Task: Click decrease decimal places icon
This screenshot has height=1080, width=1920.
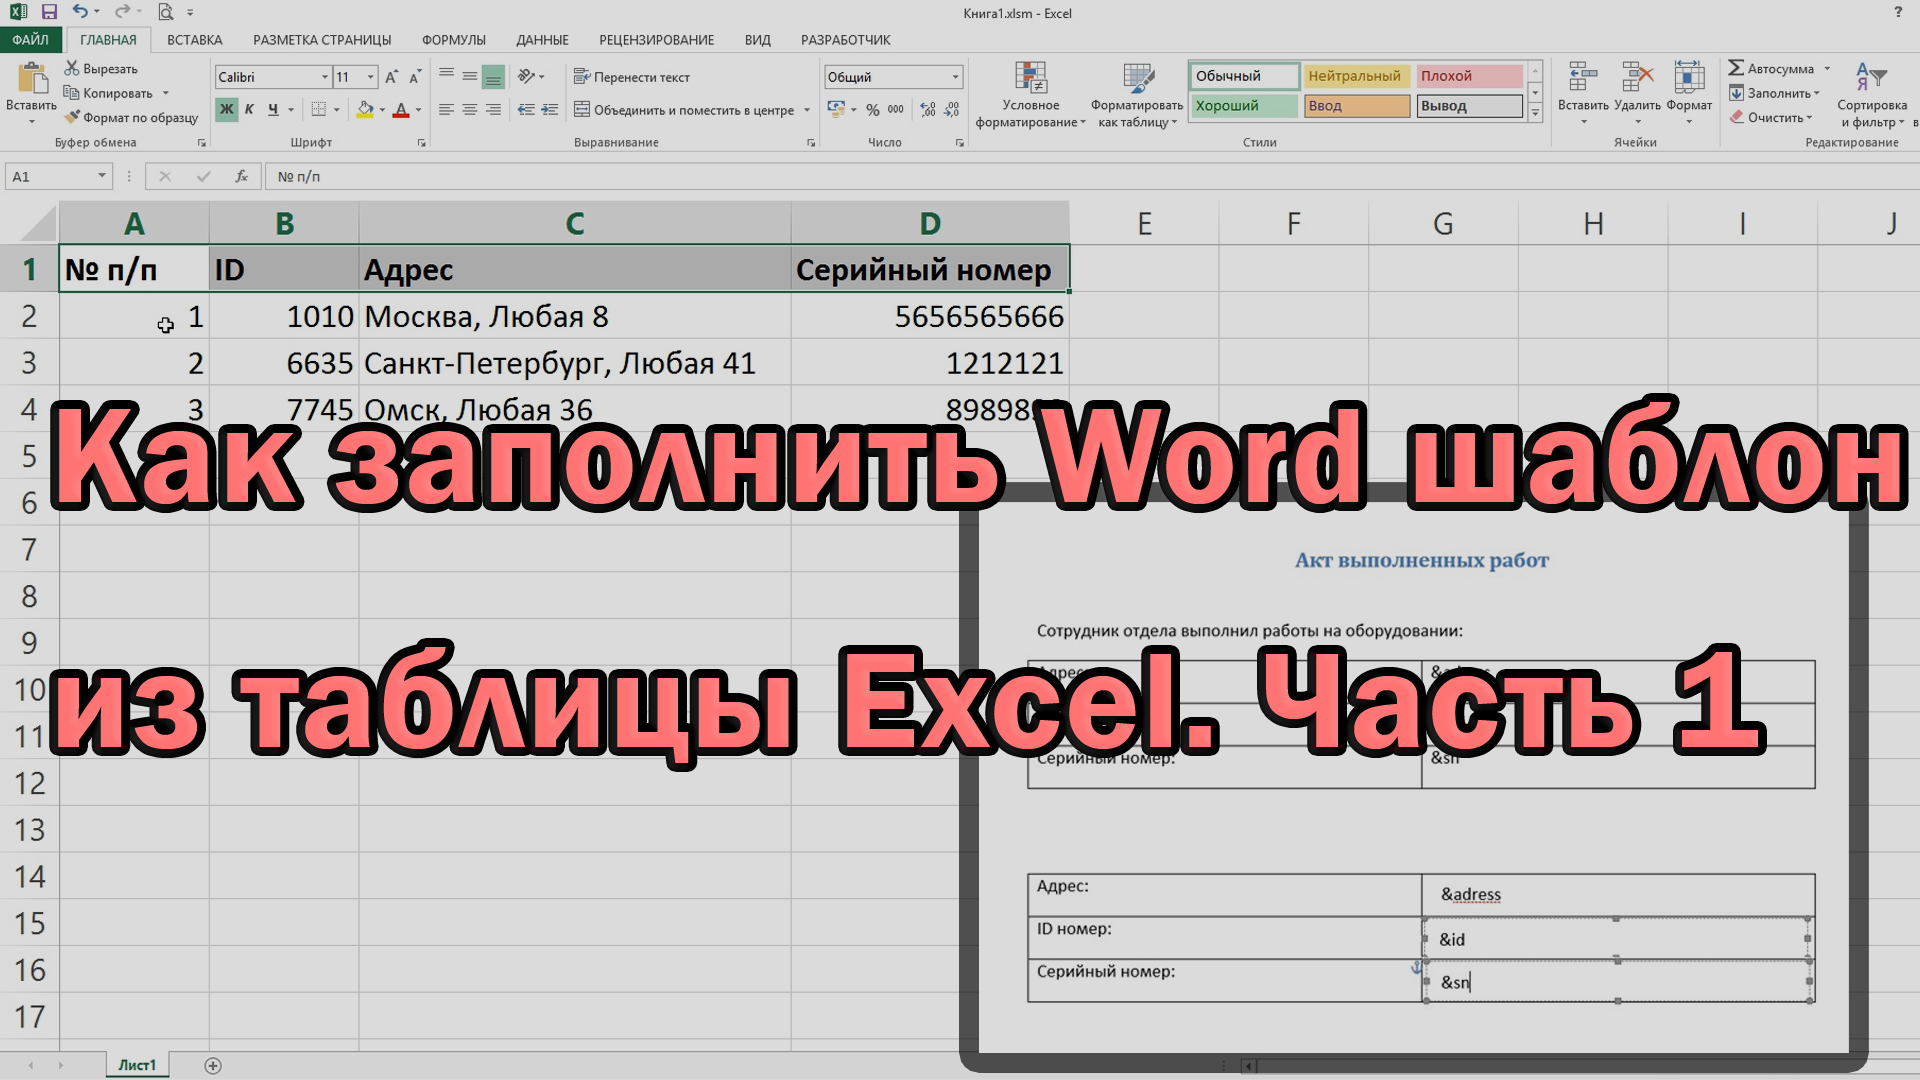Action: [952, 109]
